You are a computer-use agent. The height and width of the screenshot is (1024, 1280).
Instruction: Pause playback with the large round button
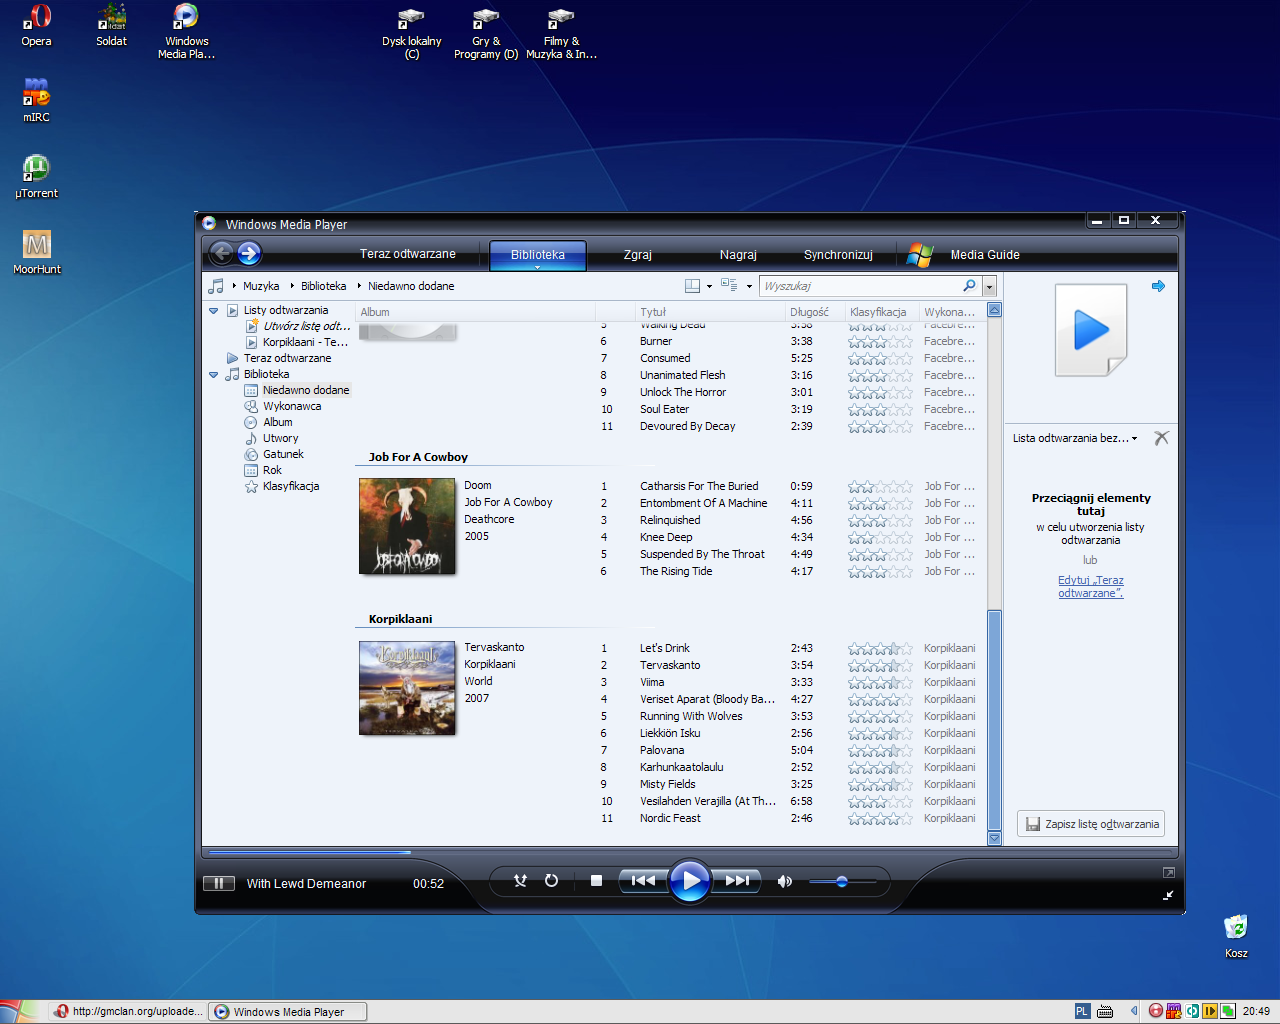tap(690, 881)
